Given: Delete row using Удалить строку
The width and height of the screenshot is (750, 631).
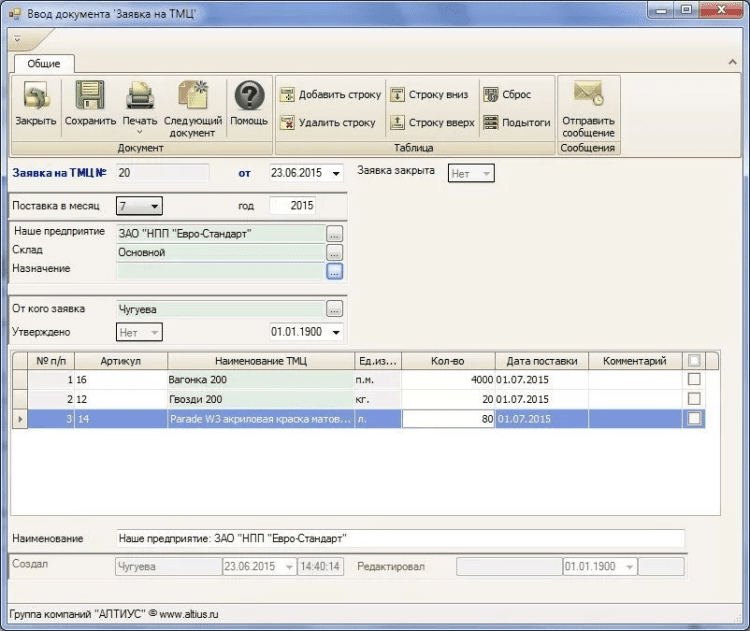Looking at the screenshot, I should [328, 123].
